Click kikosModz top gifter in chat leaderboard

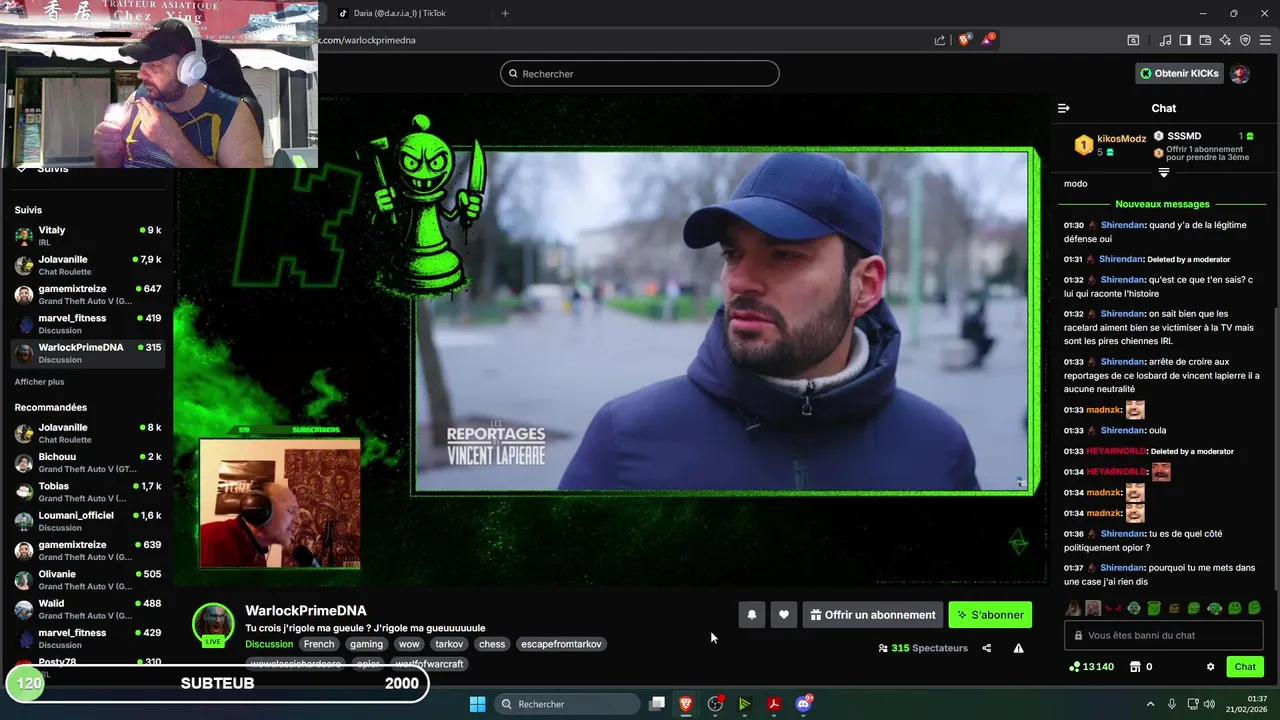[x=1110, y=144]
